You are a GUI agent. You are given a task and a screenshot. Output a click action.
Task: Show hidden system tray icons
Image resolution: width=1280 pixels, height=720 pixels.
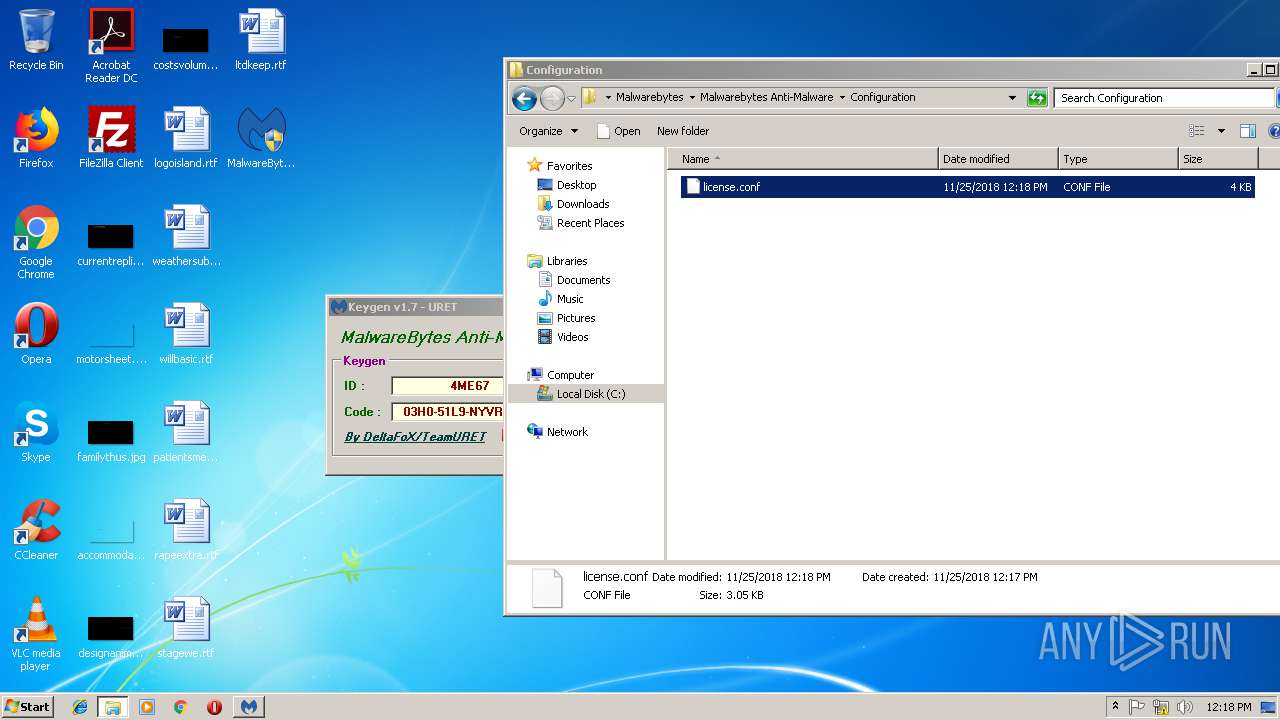[x=1115, y=707]
